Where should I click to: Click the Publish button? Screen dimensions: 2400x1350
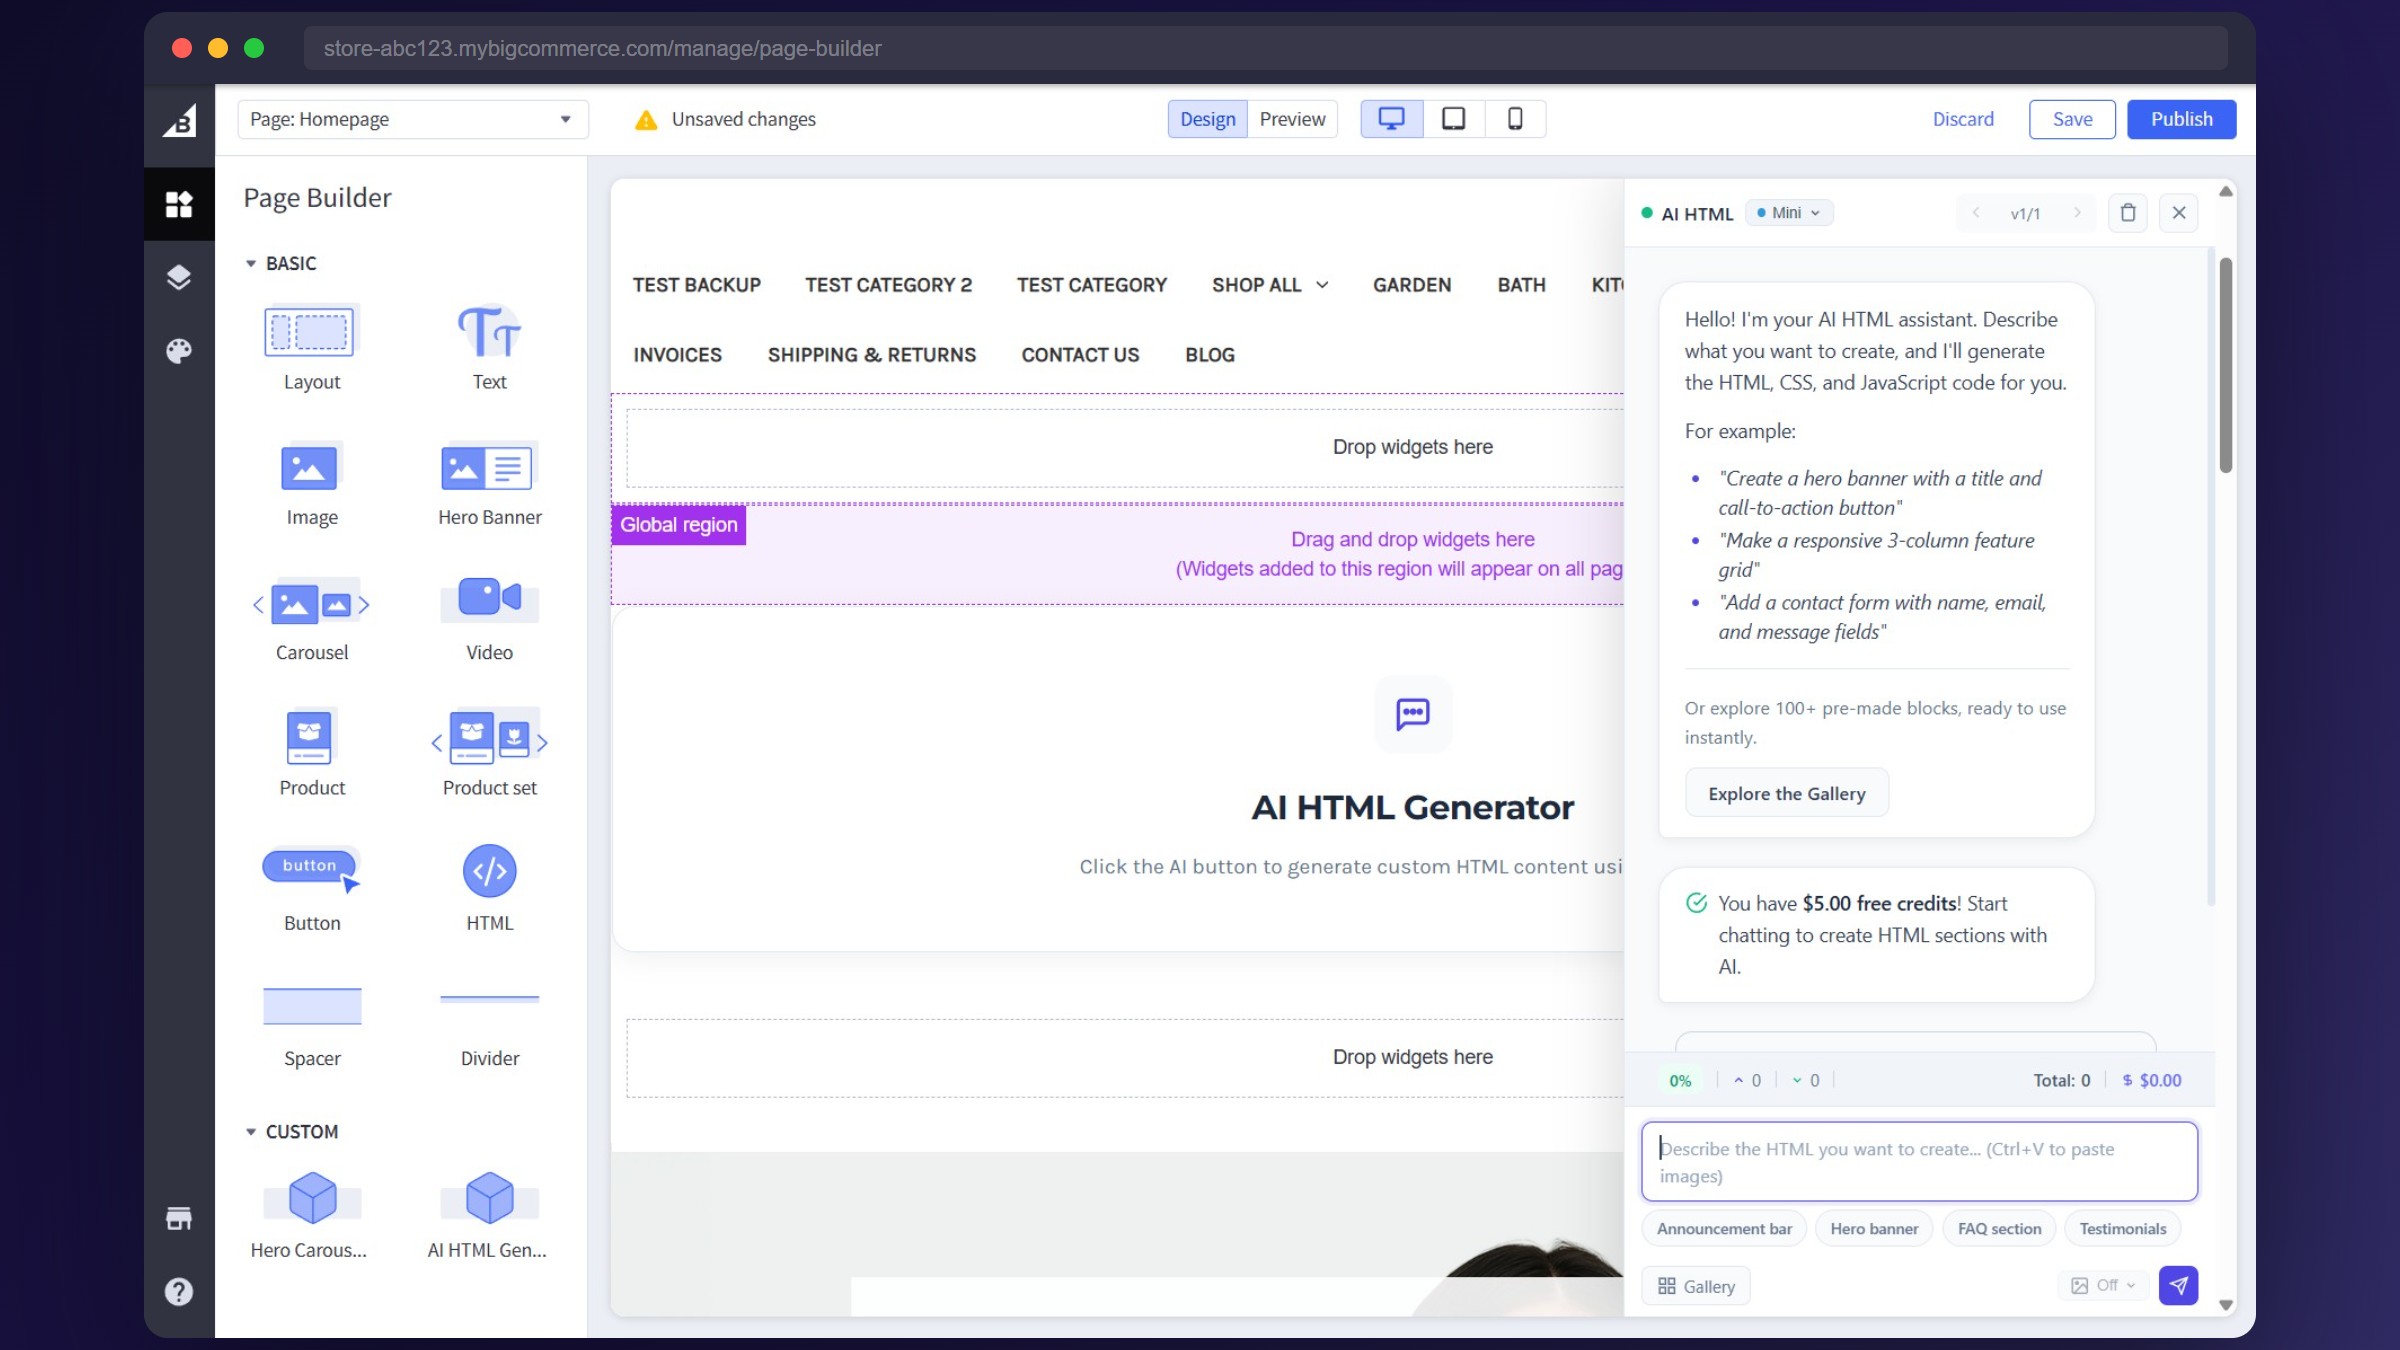point(2181,119)
